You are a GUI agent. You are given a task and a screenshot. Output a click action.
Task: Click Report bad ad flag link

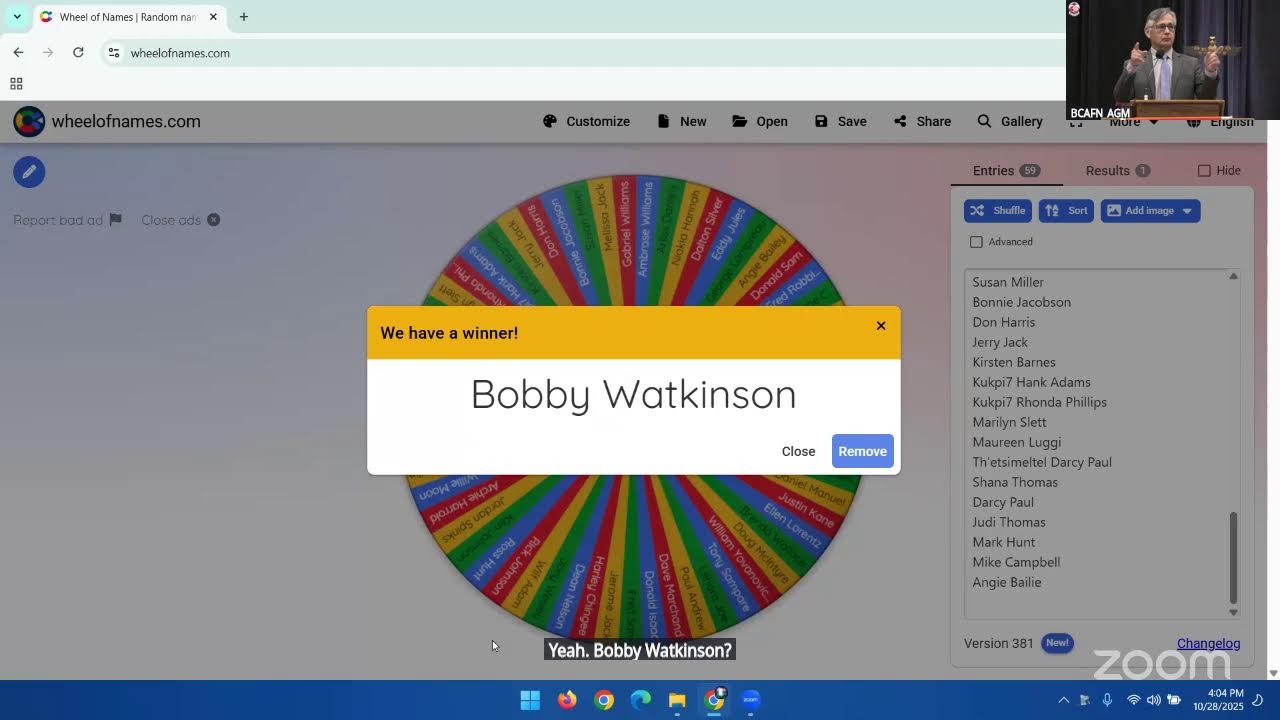67,220
